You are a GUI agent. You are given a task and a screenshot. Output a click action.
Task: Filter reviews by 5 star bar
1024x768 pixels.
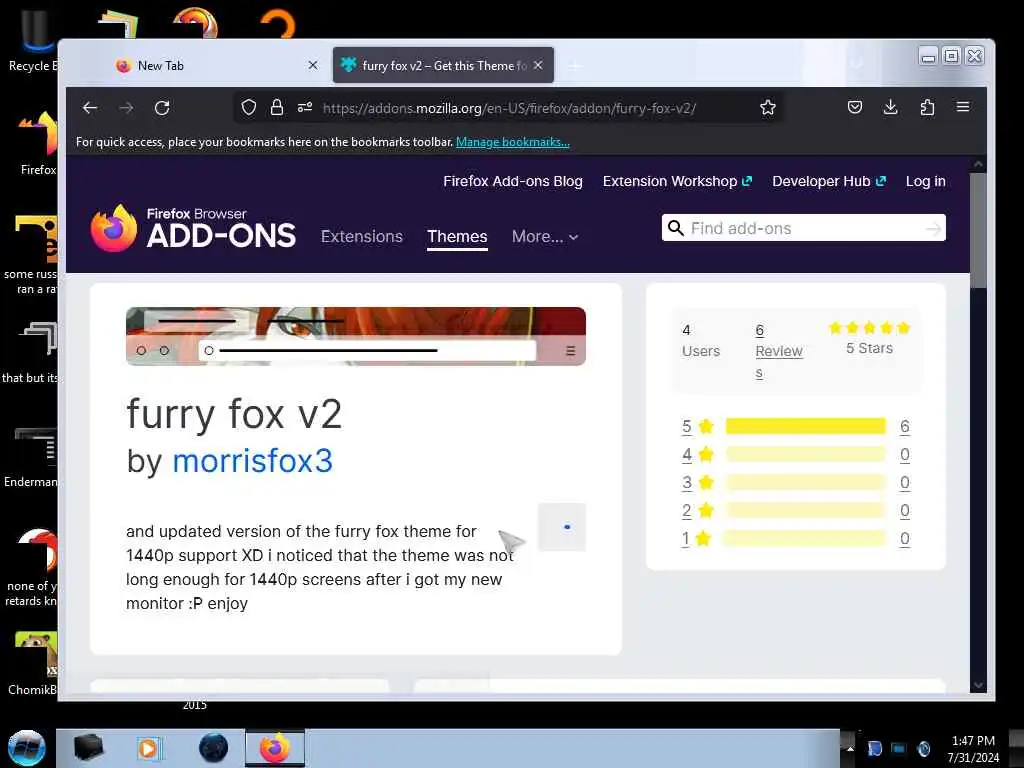(x=805, y=426)
